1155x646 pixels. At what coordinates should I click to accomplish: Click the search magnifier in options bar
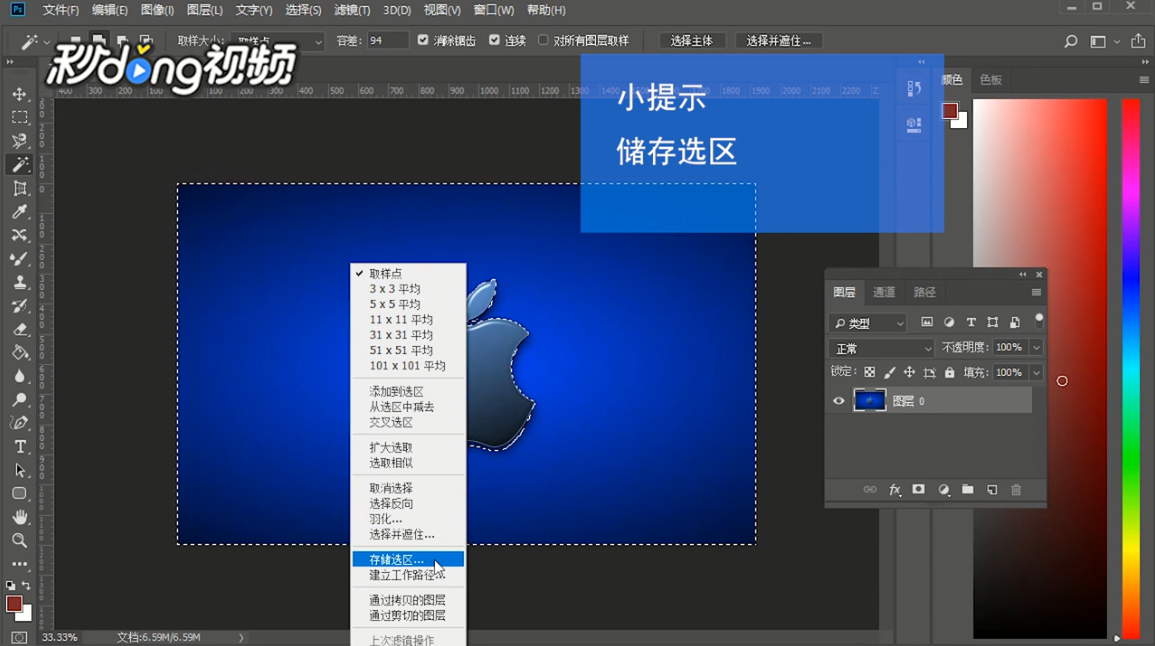point(1071,41)
